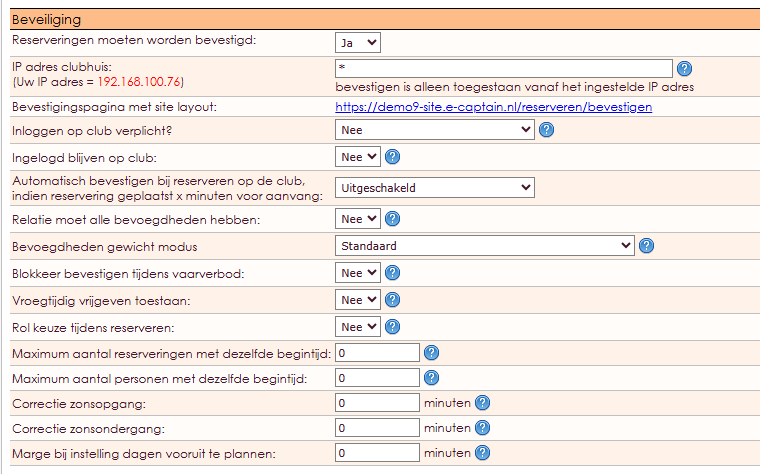Open help for Correctie zonsopgang
Image resolution: width=768 pixels, height=474 pixels.
482,403
